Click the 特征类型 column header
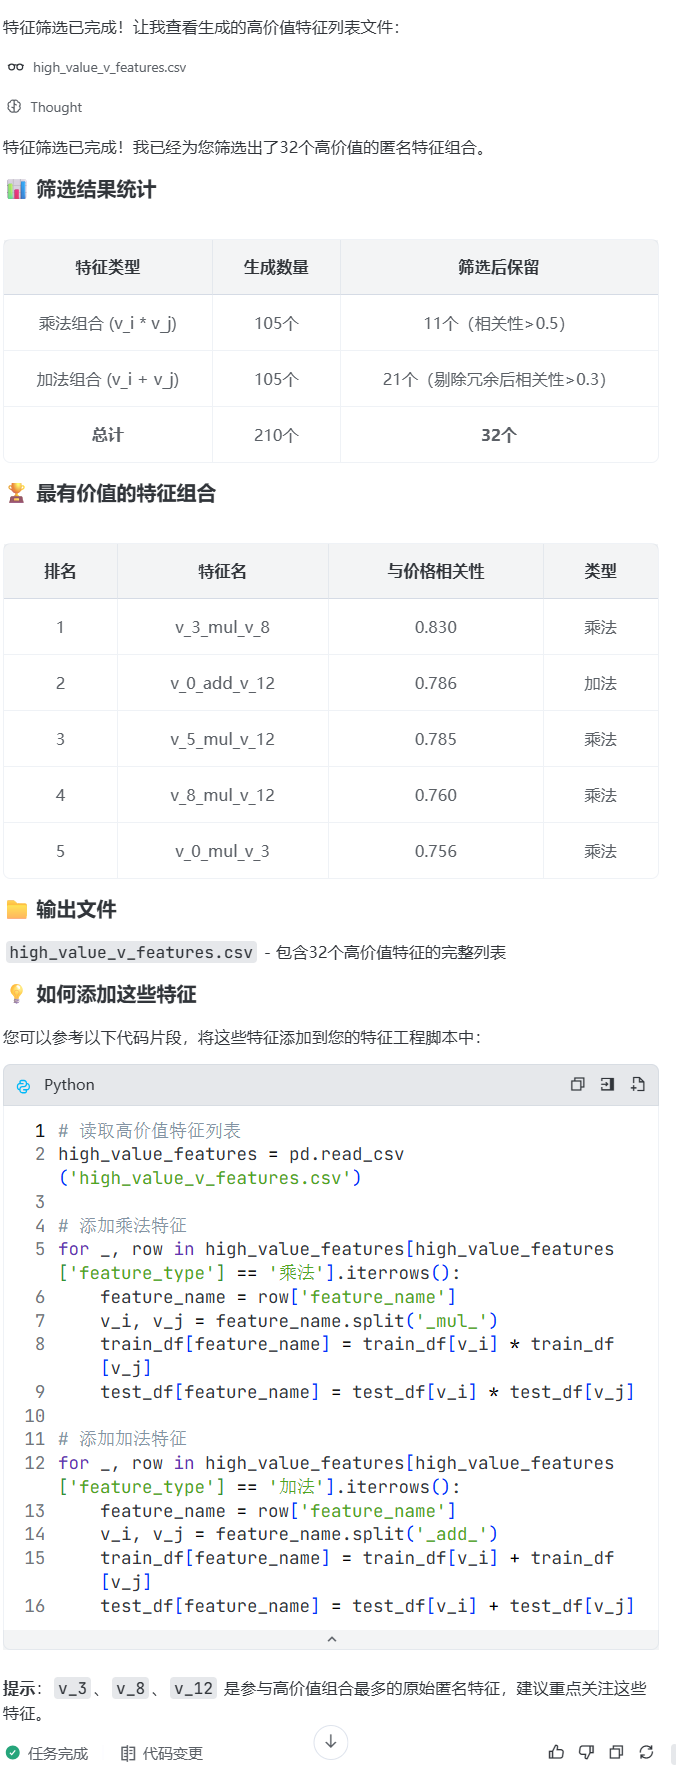 tap(108, 267)
